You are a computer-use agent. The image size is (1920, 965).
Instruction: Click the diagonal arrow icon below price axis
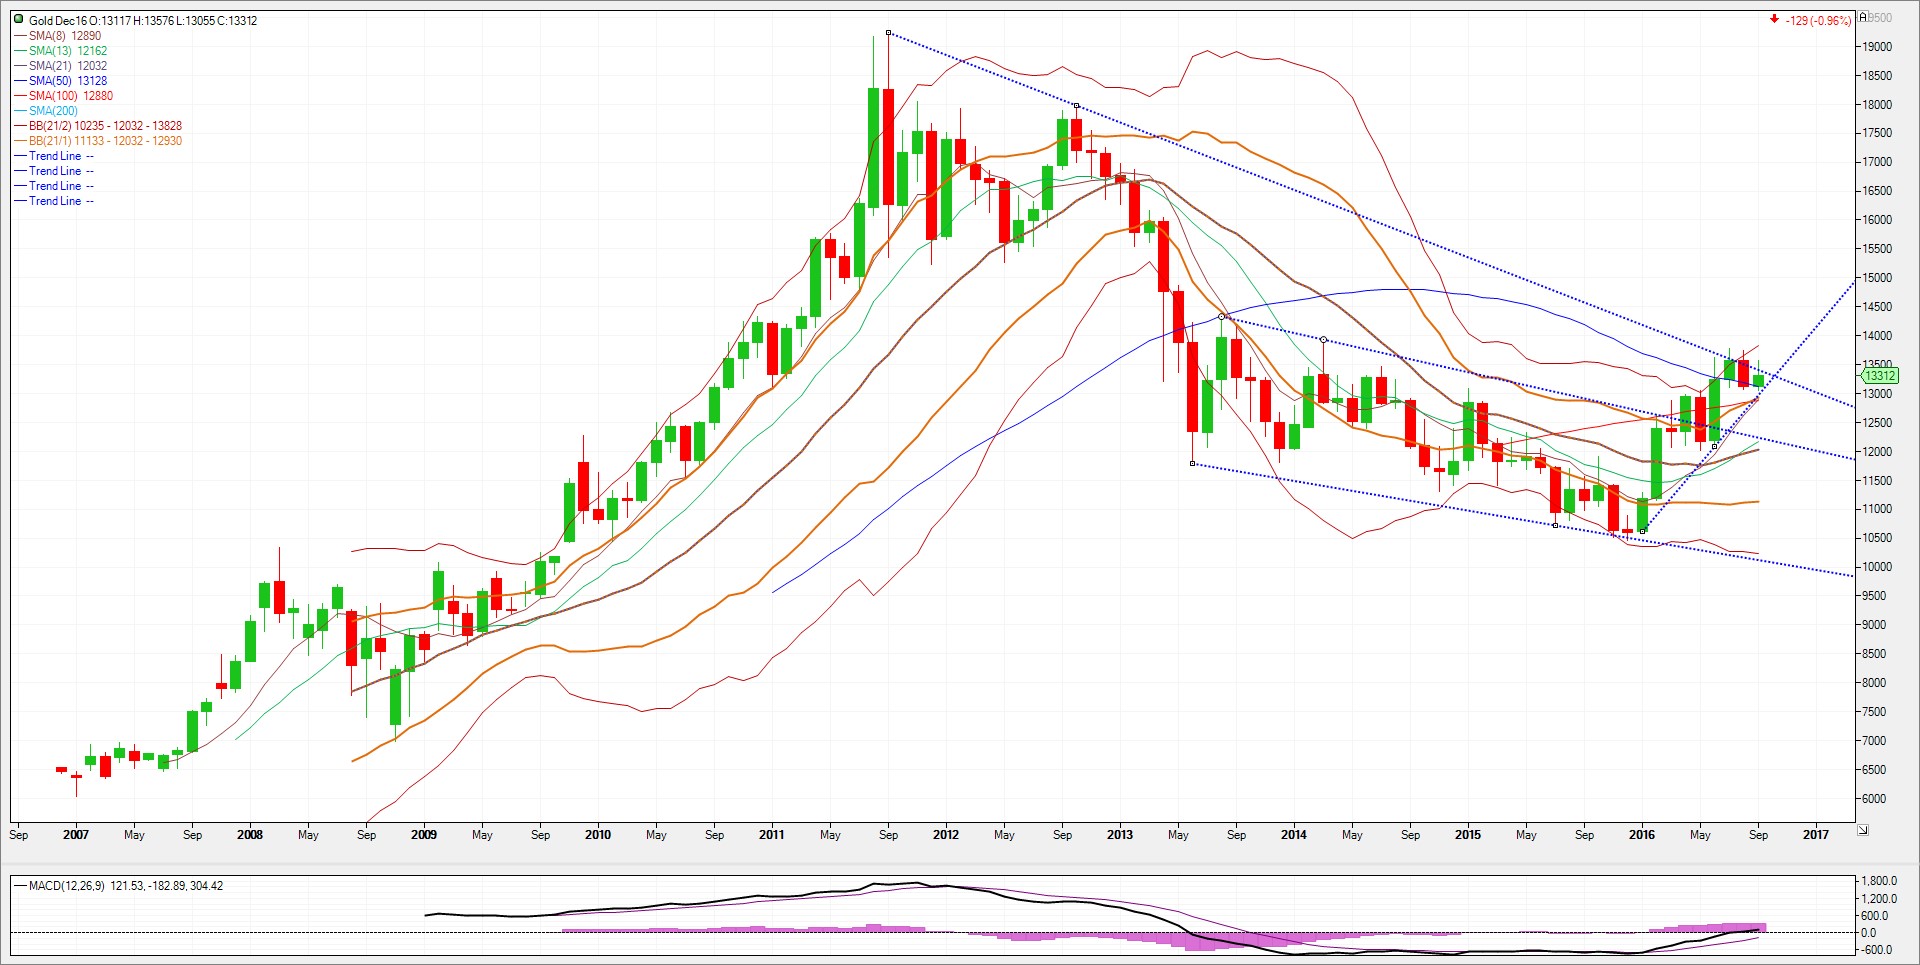(x=1863, y=830)
